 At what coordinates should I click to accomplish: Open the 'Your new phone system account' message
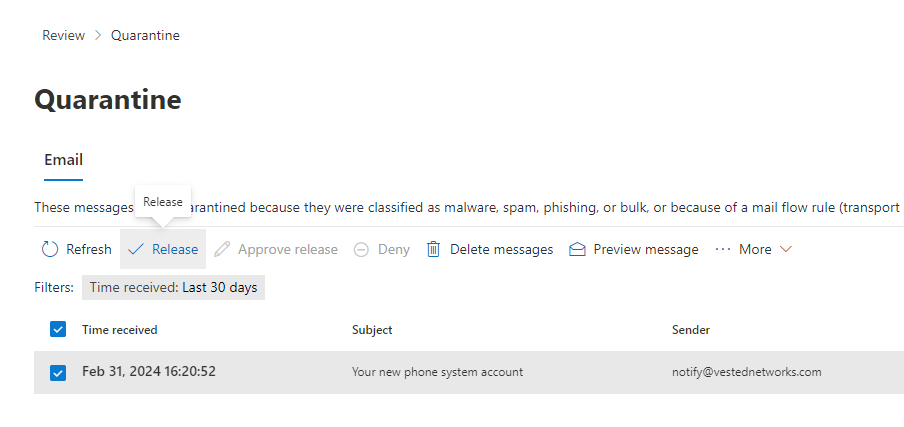pos(437,372)
